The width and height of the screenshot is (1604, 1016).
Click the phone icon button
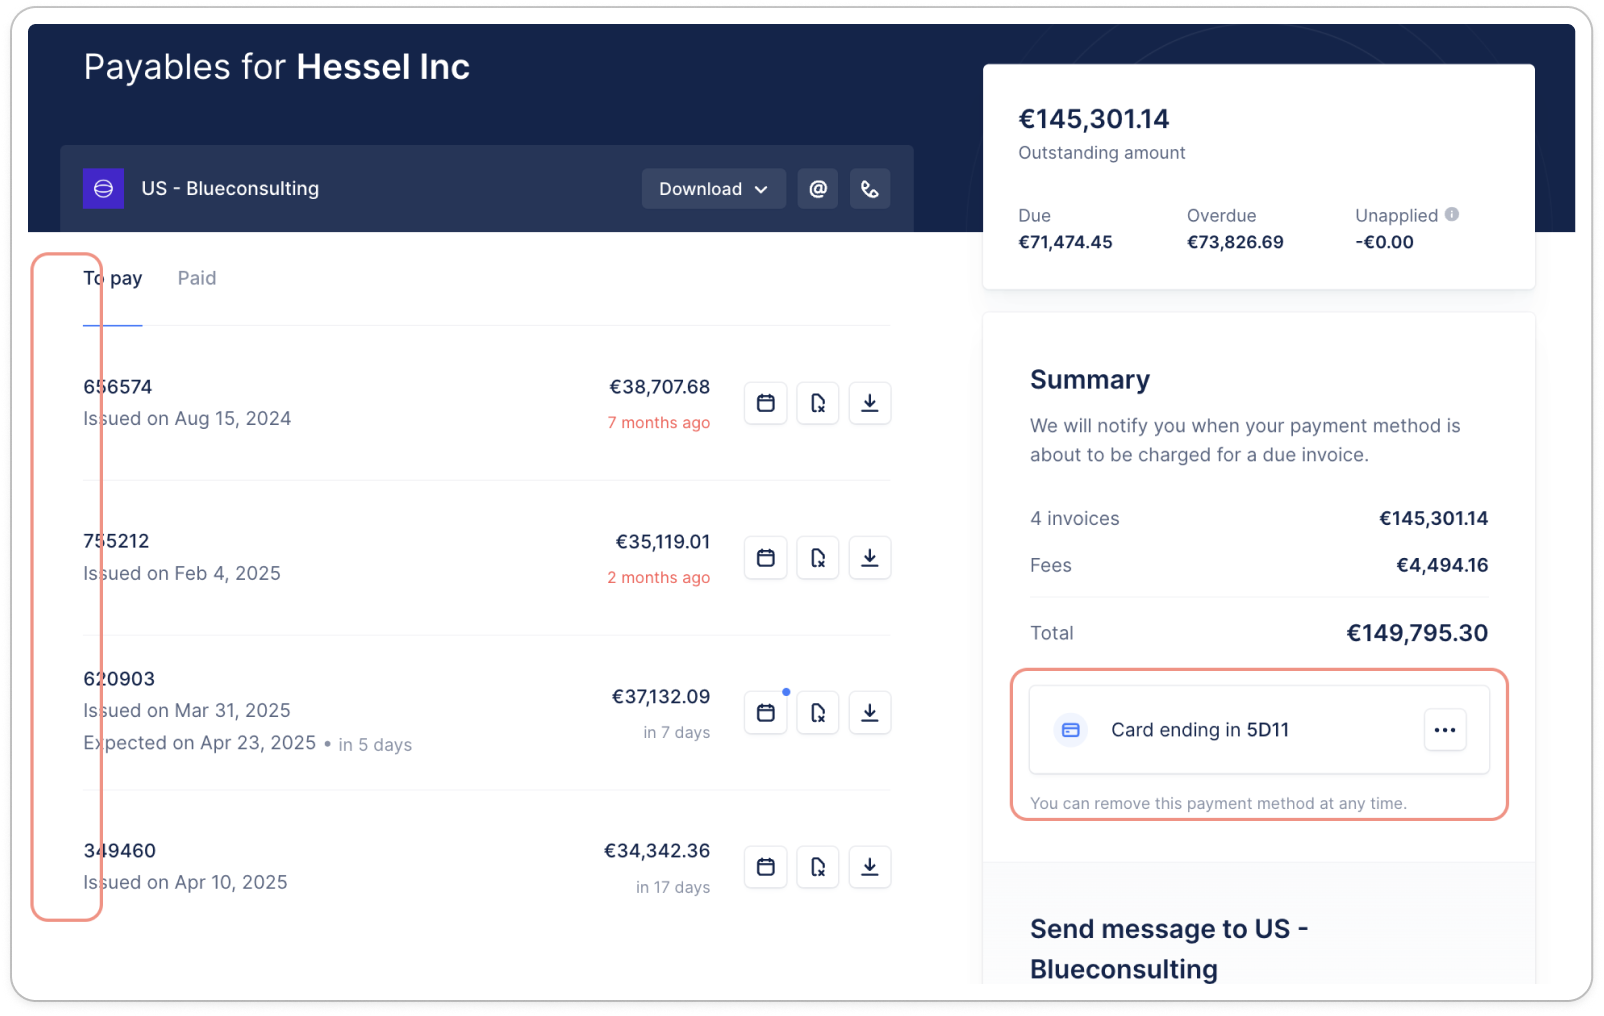click(x=870, y=189)
